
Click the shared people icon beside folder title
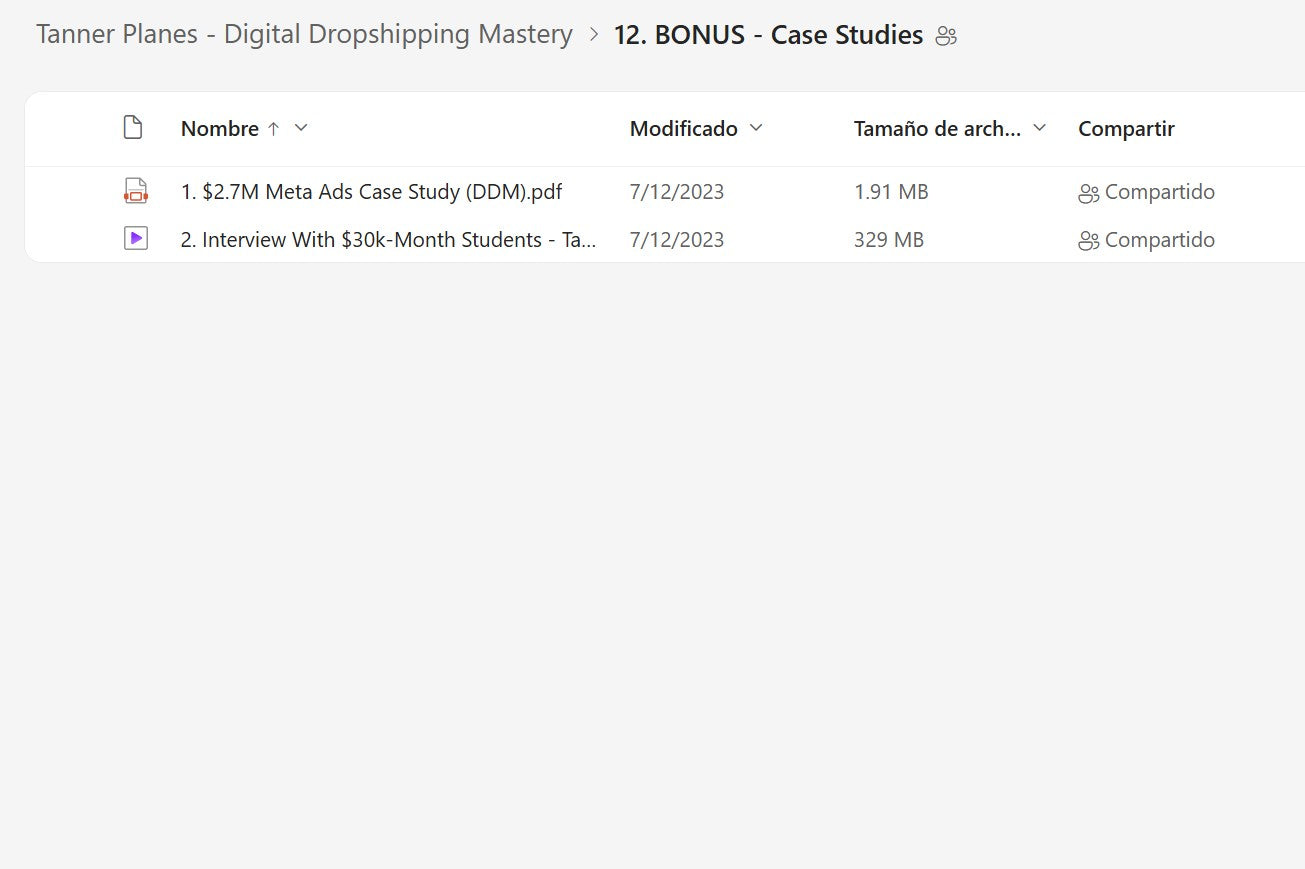tap(946, 36)
